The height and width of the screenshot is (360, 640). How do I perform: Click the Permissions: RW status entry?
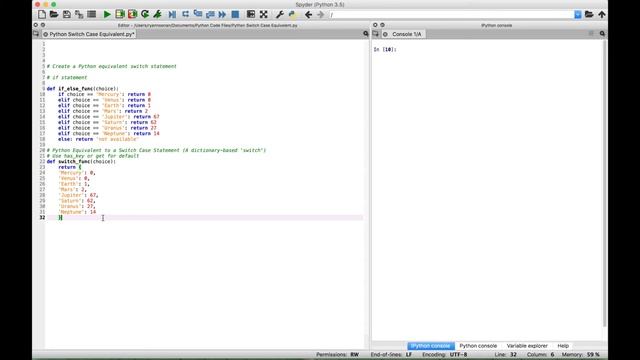tap(338, 355)
